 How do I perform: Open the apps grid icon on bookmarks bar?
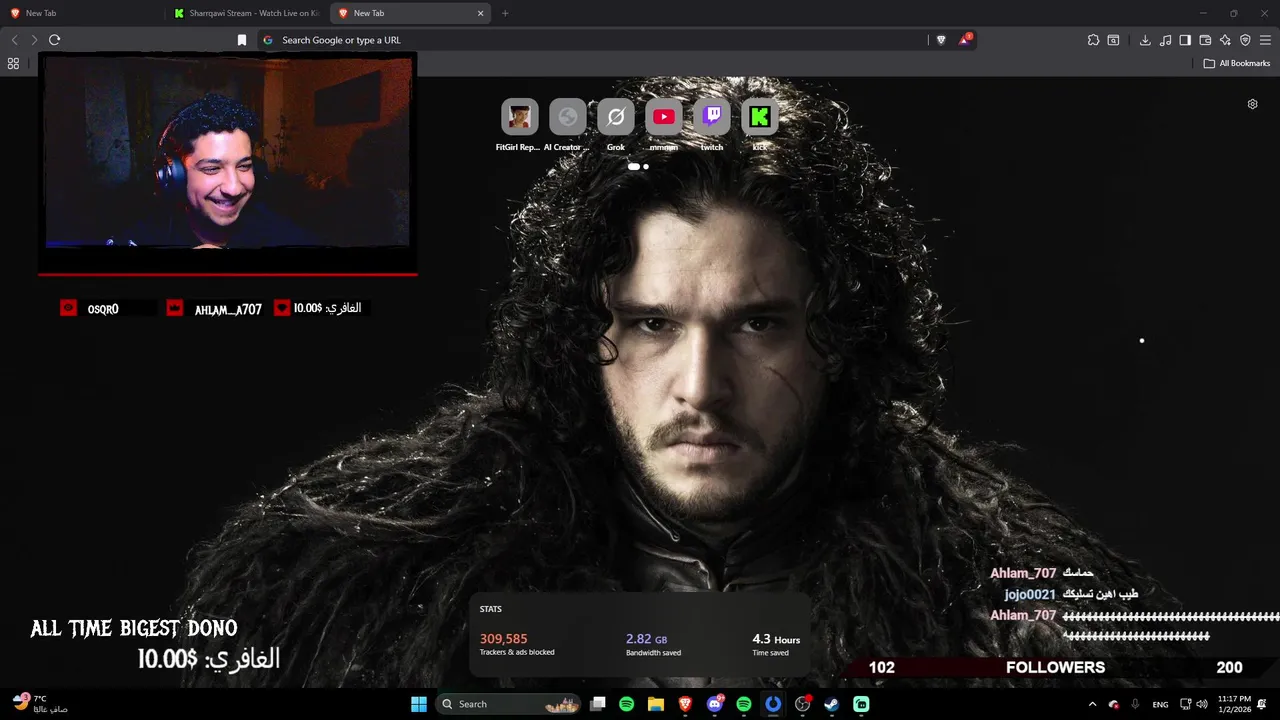13,63
